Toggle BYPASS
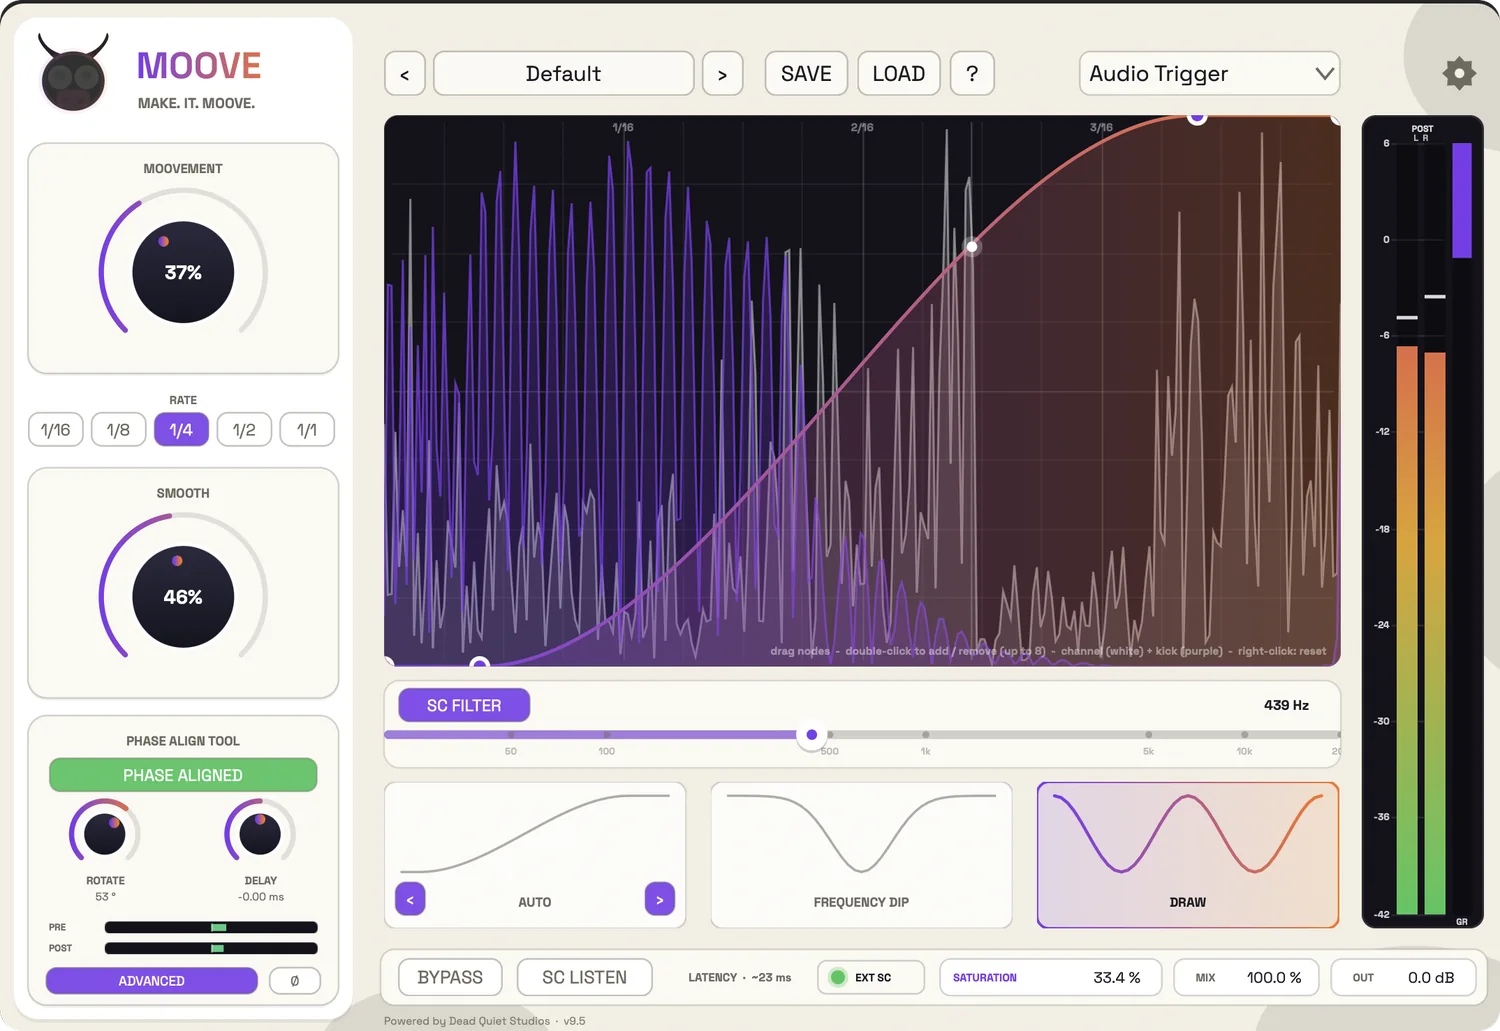 click(x=450, y=977)
